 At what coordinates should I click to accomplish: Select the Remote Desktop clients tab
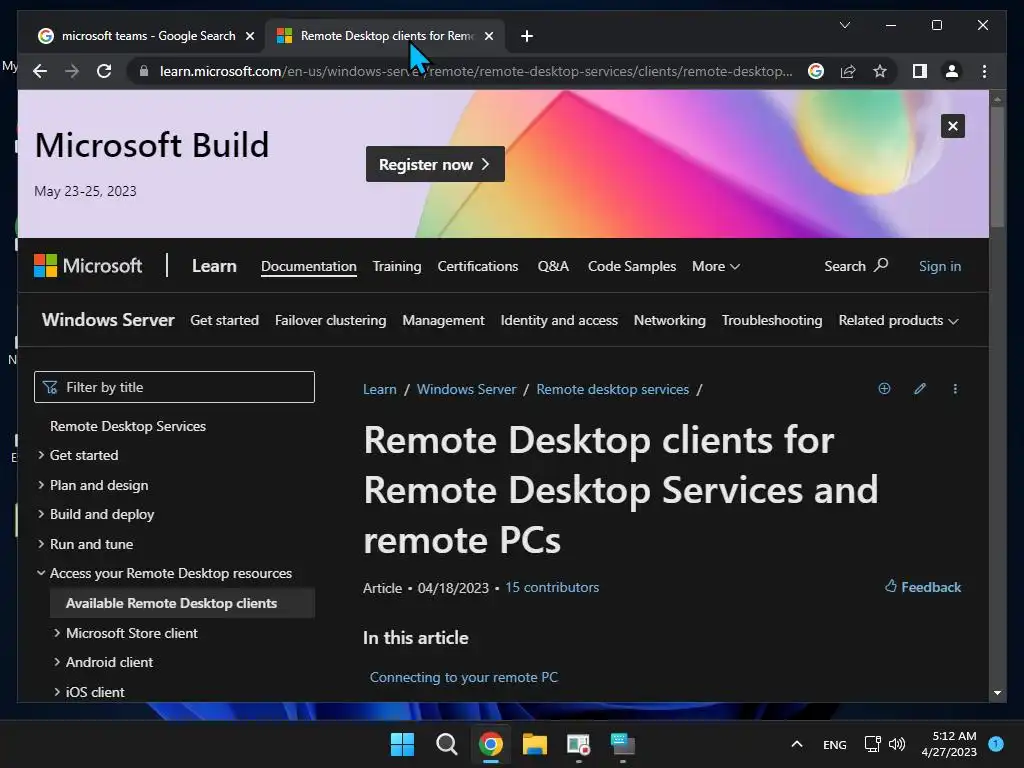(x=385, y=36)
